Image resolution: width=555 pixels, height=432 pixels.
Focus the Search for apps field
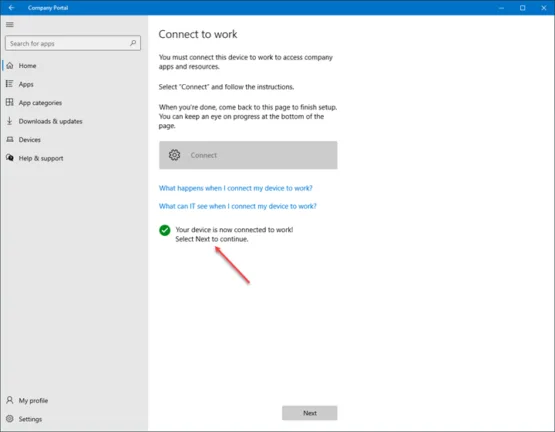click(x=73, y=43)
